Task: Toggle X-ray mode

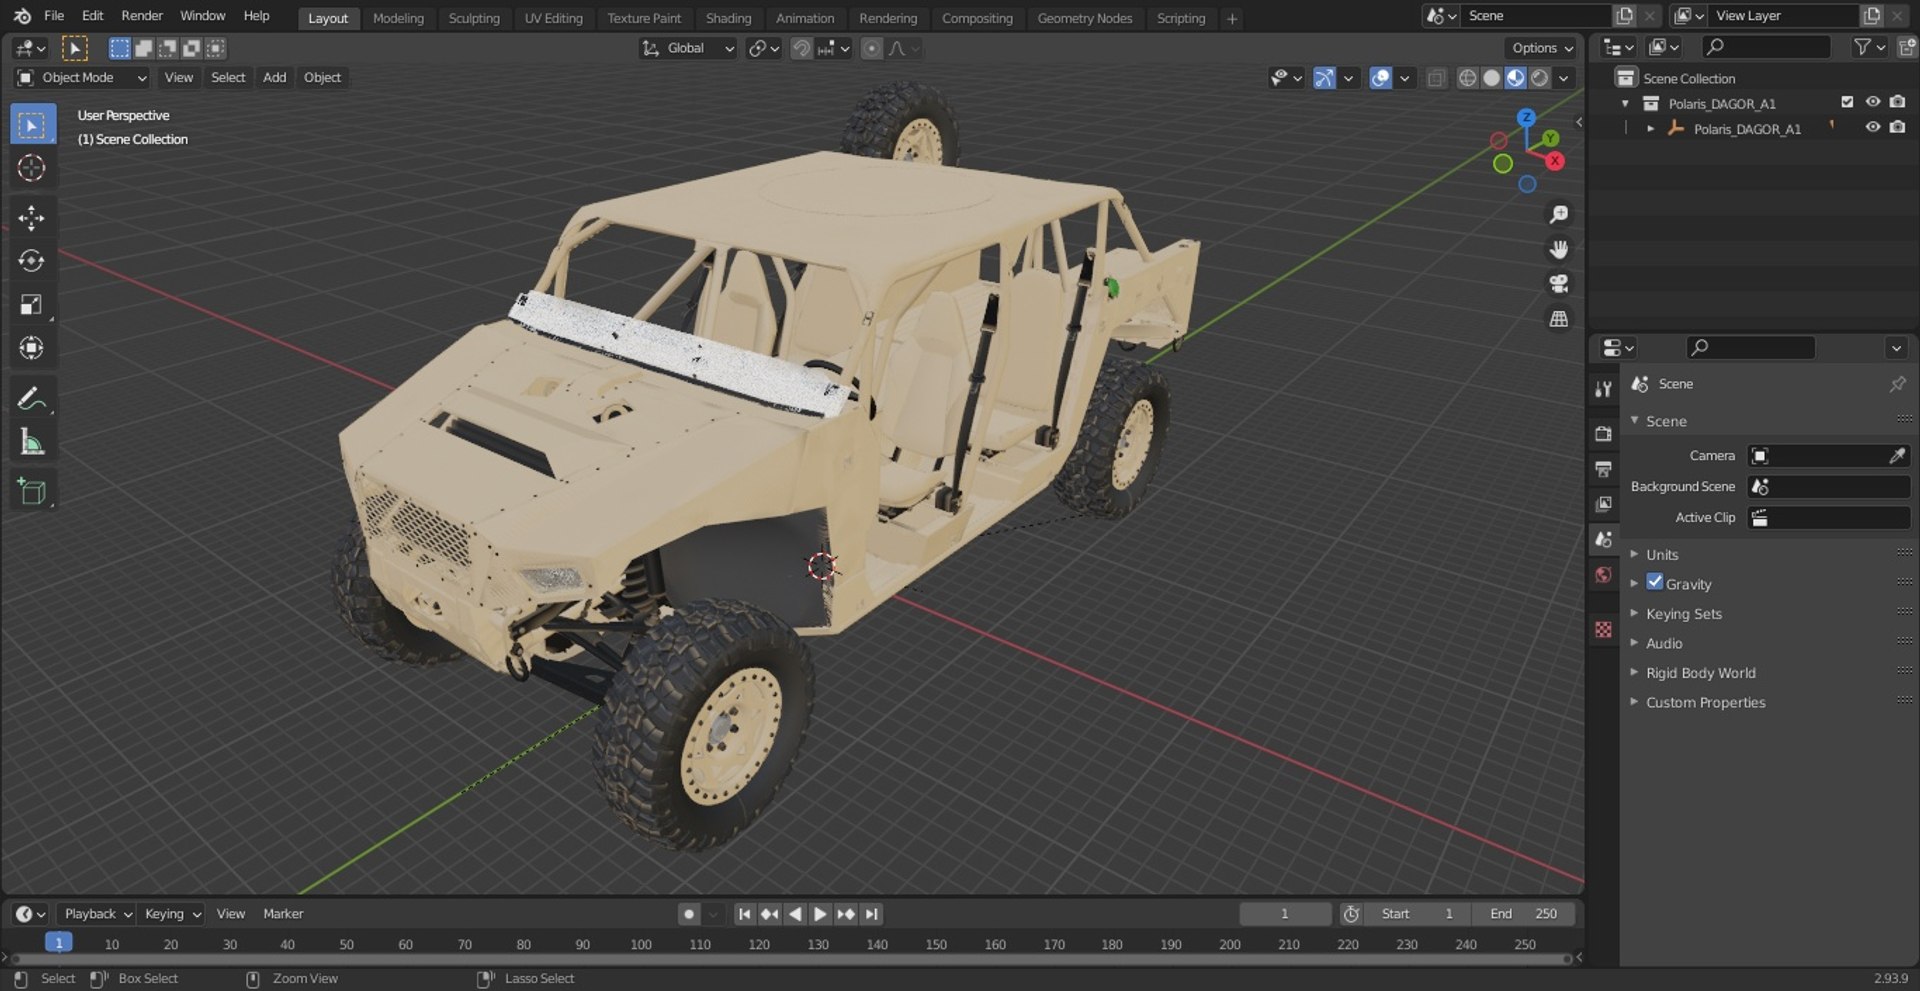Action: 1436,78
